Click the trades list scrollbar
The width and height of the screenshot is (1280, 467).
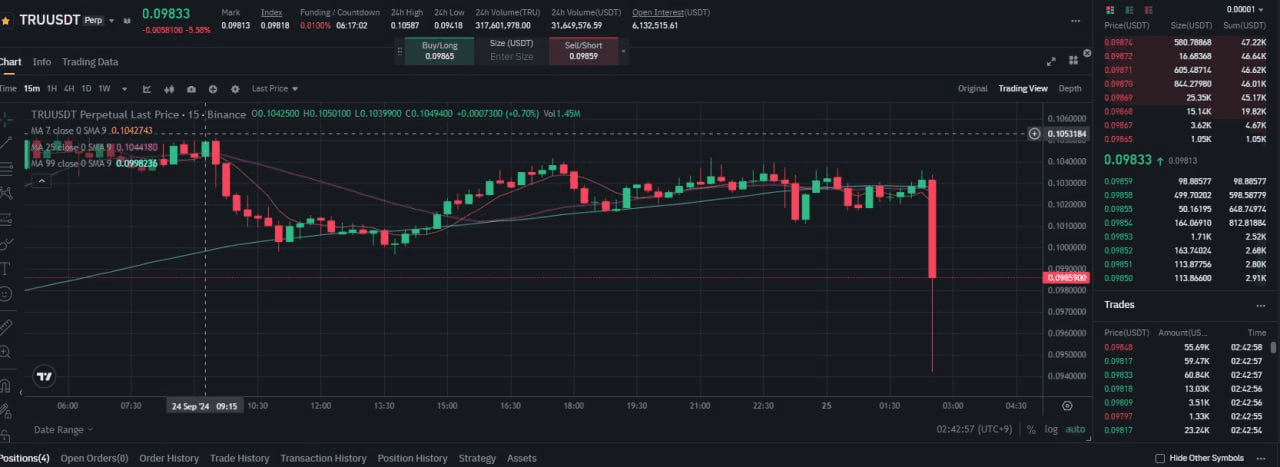(1273, 348)
